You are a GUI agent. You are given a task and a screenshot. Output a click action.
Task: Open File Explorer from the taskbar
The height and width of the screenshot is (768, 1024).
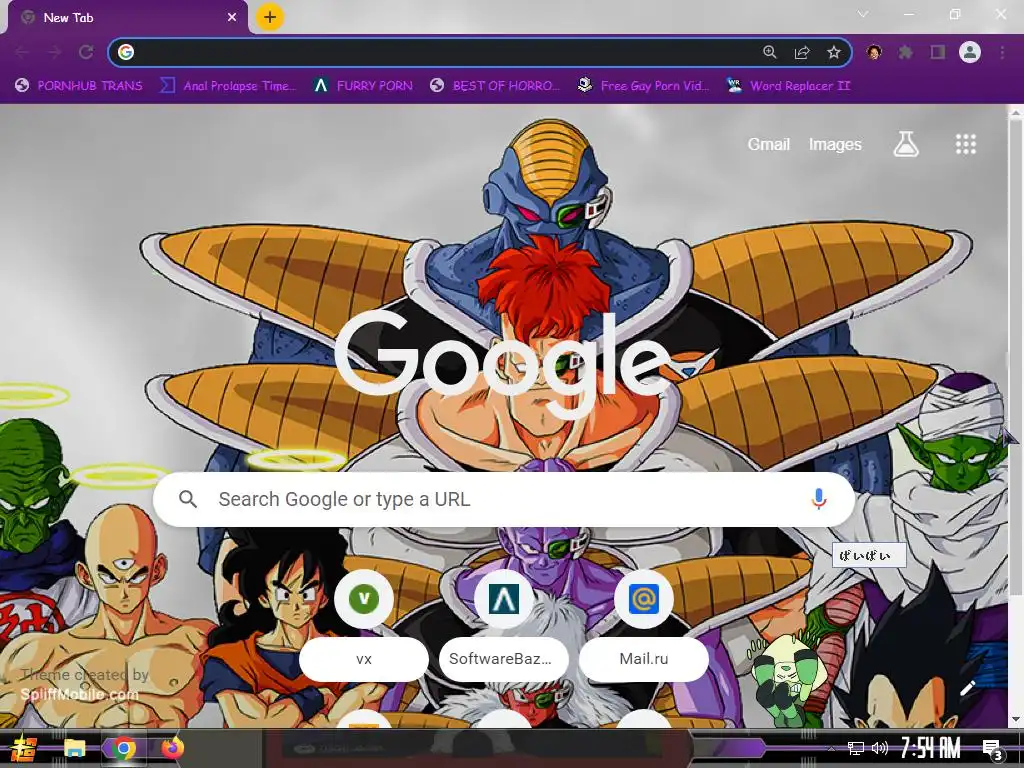tap(74, 748)
